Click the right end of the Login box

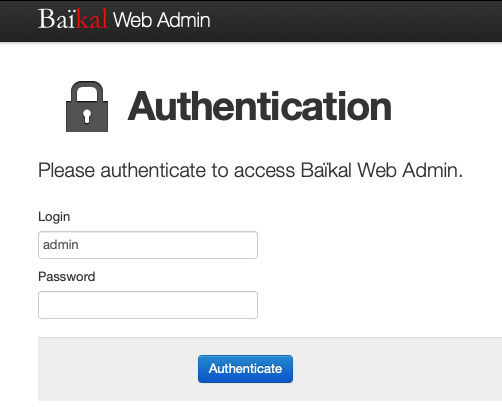[247, 245]
